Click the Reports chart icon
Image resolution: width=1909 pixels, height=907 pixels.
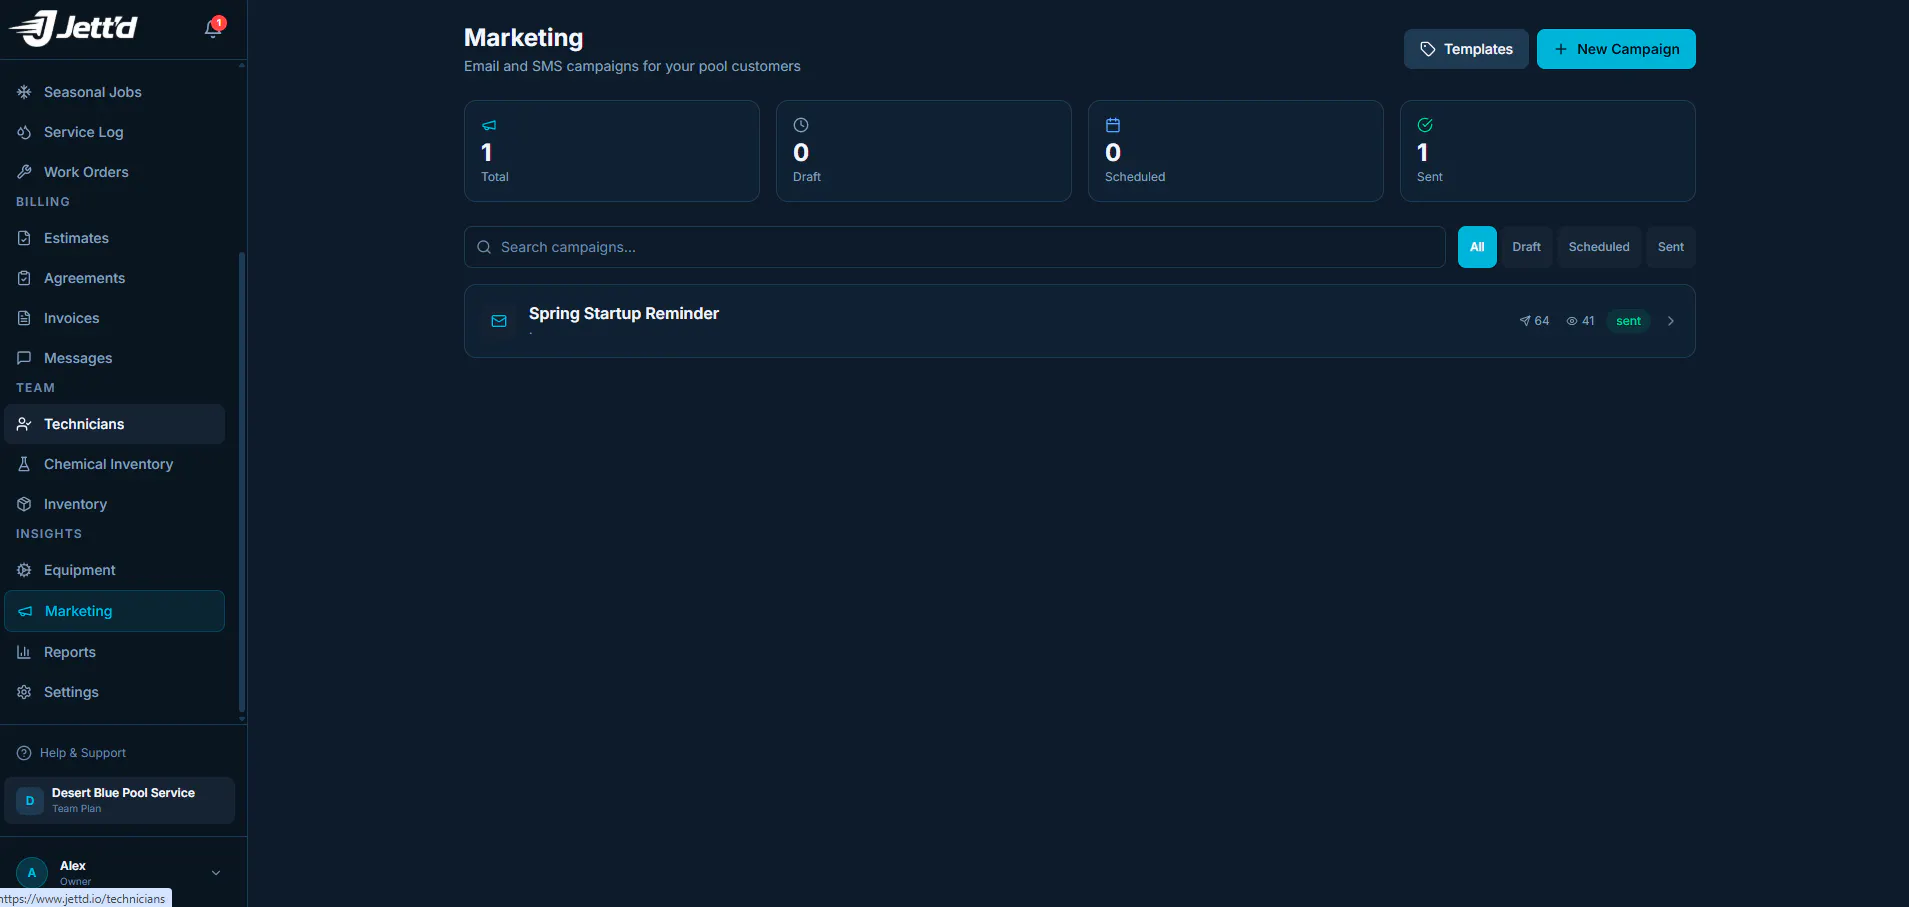tap(24, 652)
